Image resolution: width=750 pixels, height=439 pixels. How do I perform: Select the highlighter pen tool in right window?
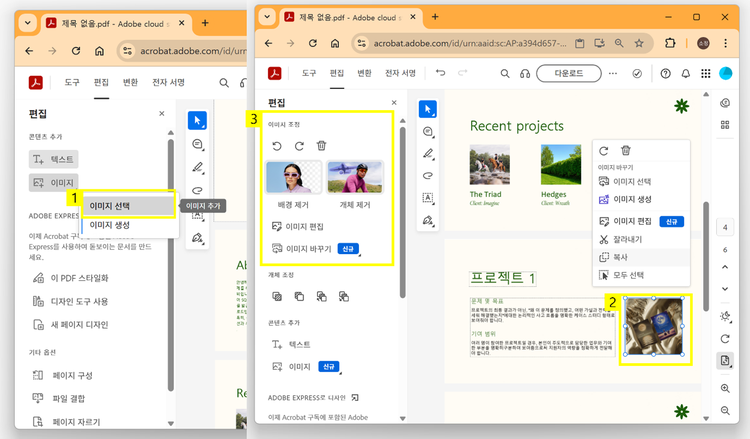point(428,154)
